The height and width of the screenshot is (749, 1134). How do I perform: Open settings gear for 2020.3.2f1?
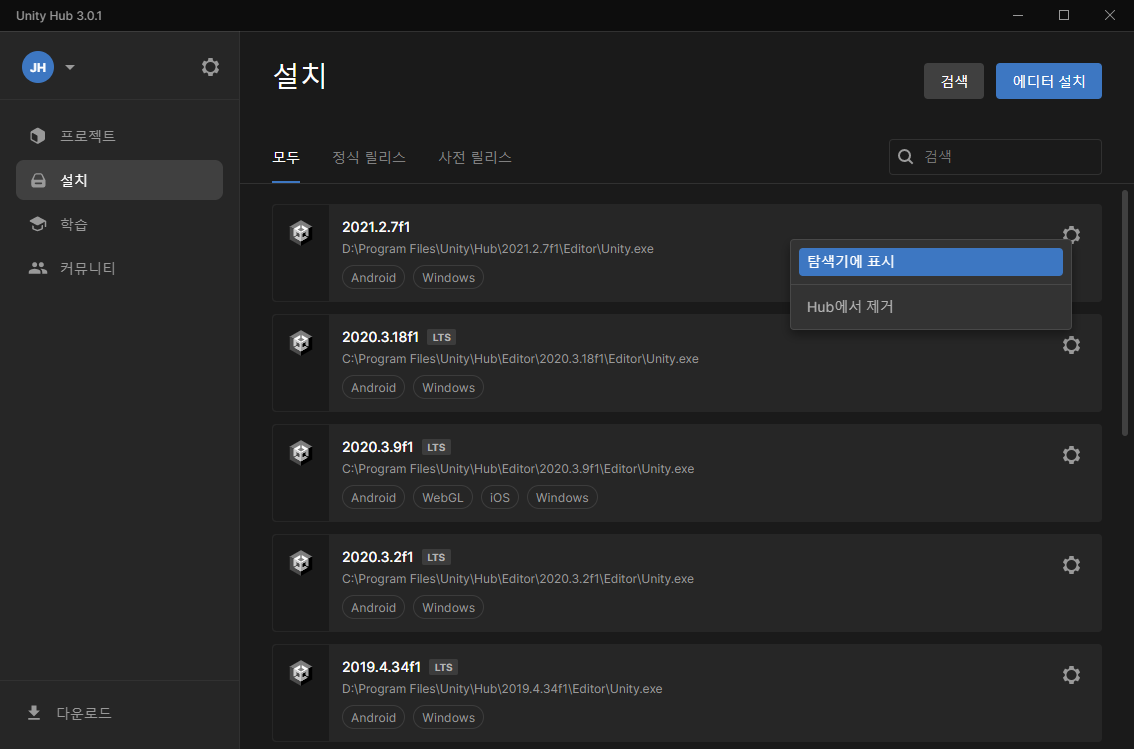1071,565
